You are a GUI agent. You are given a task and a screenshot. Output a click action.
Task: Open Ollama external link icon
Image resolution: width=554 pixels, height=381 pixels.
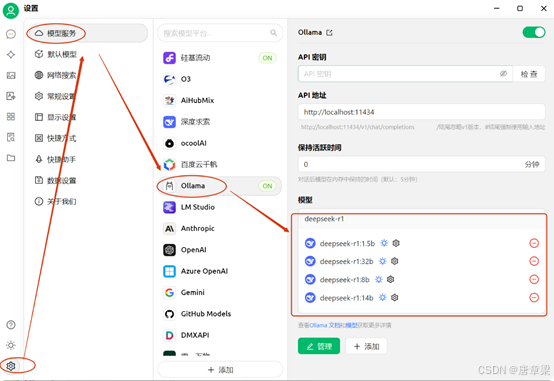coord(329,33)
